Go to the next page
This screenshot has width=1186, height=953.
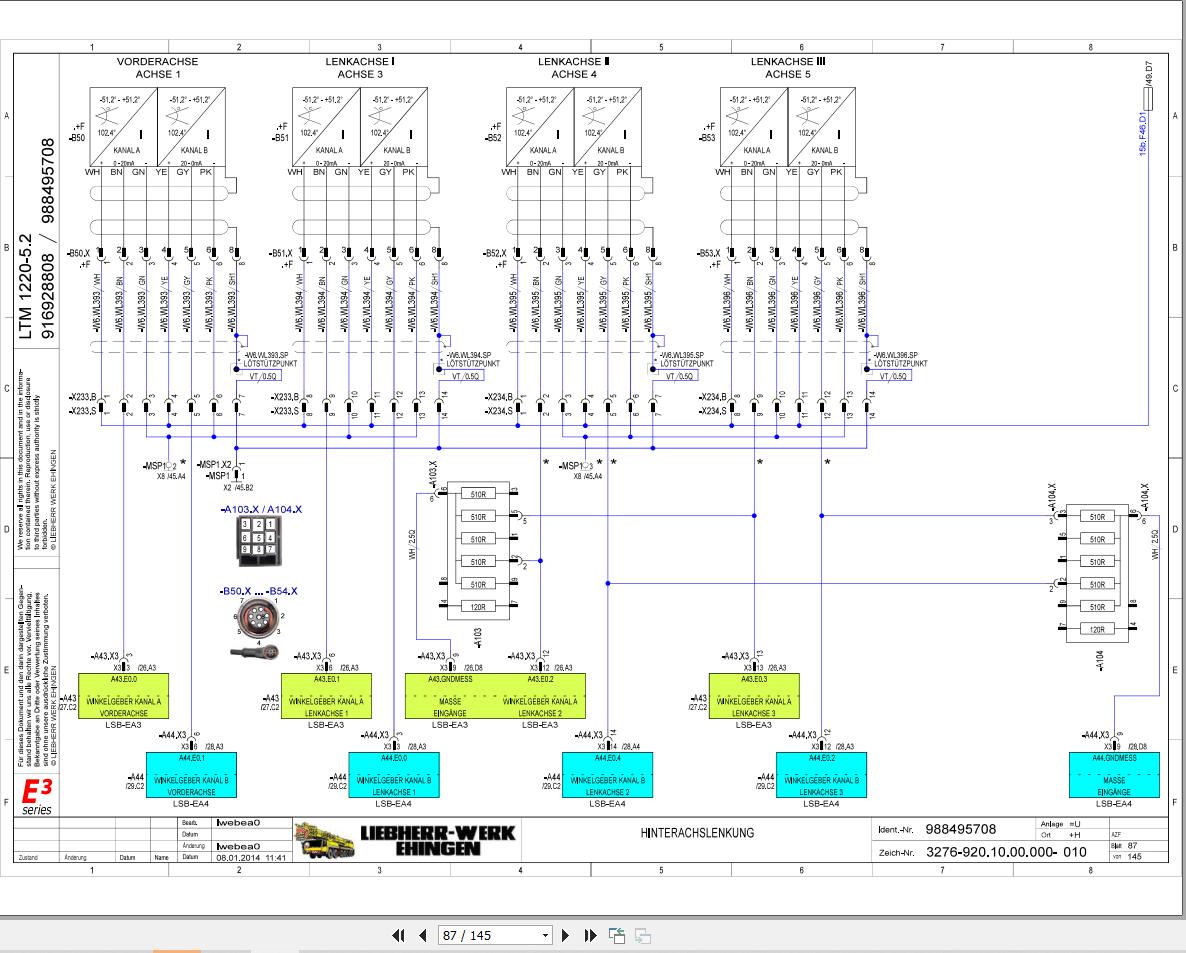click(566, 936)
